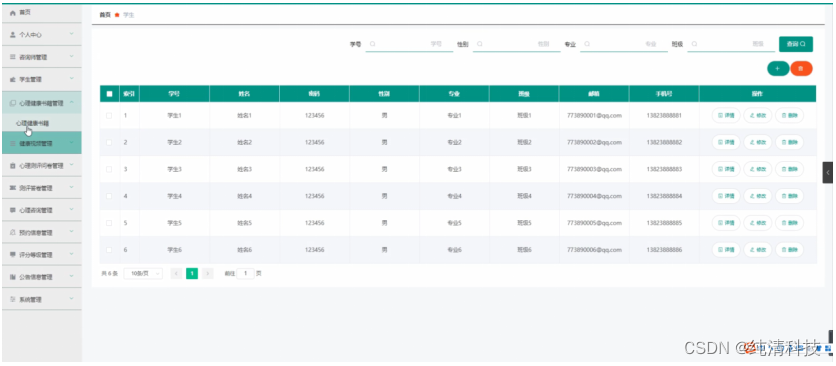Viewport: 836px width, 366px height.
Task: Click email cell 773890003@qq.com
Action: click(x=594, y=169)
